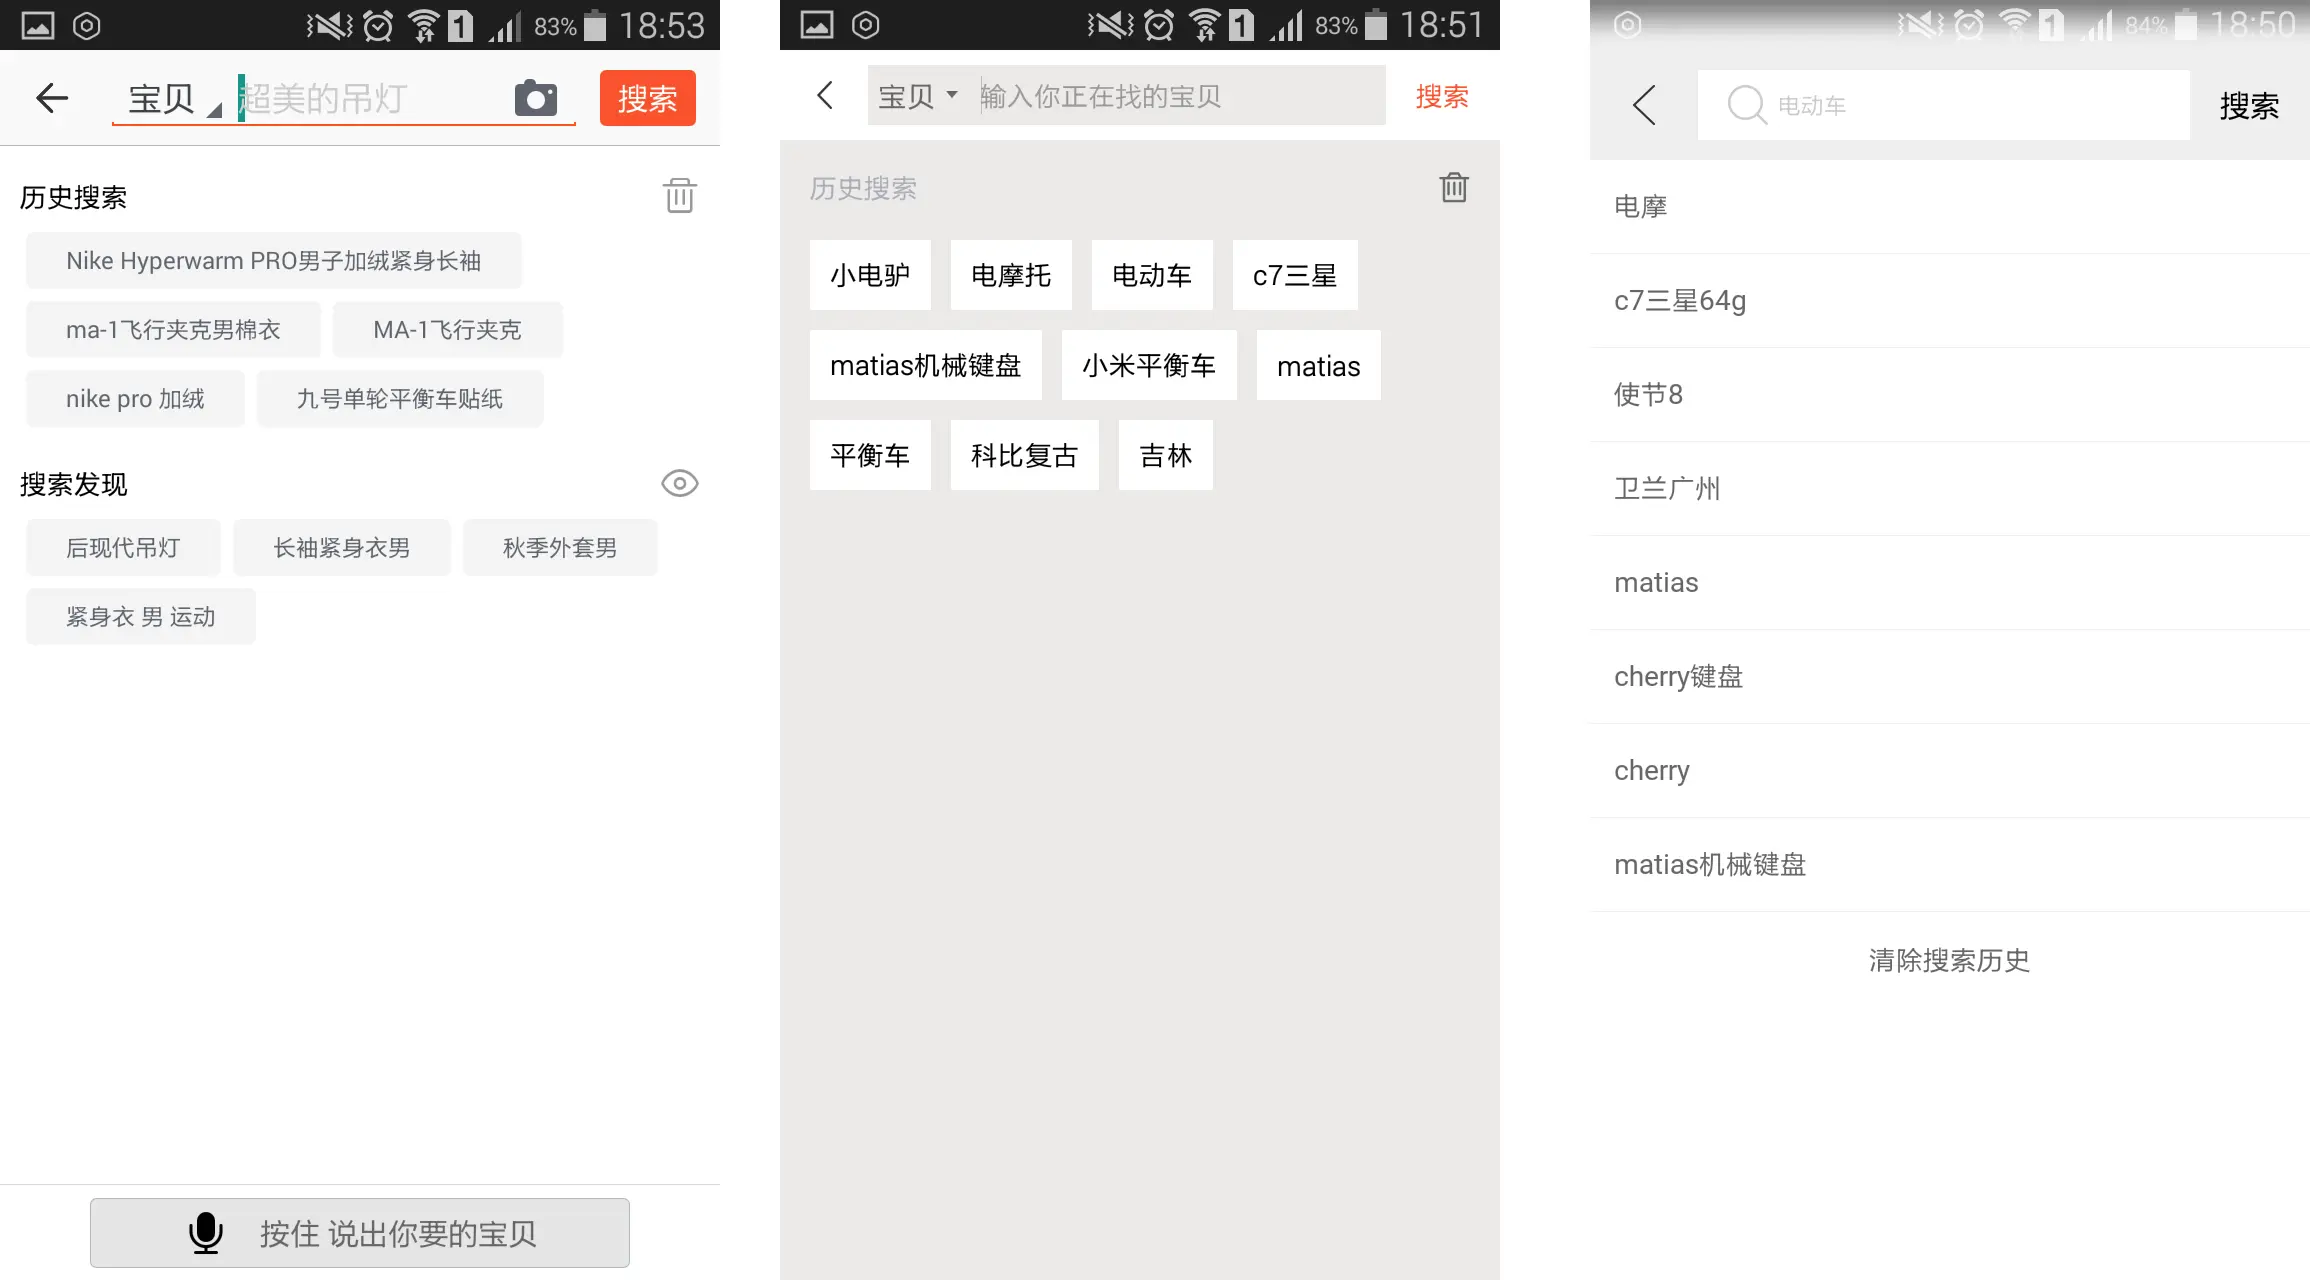This screenshot has height=1280, width=2310.
Task: Select the 电动车 history tag
Action: tap(1152, 275)
